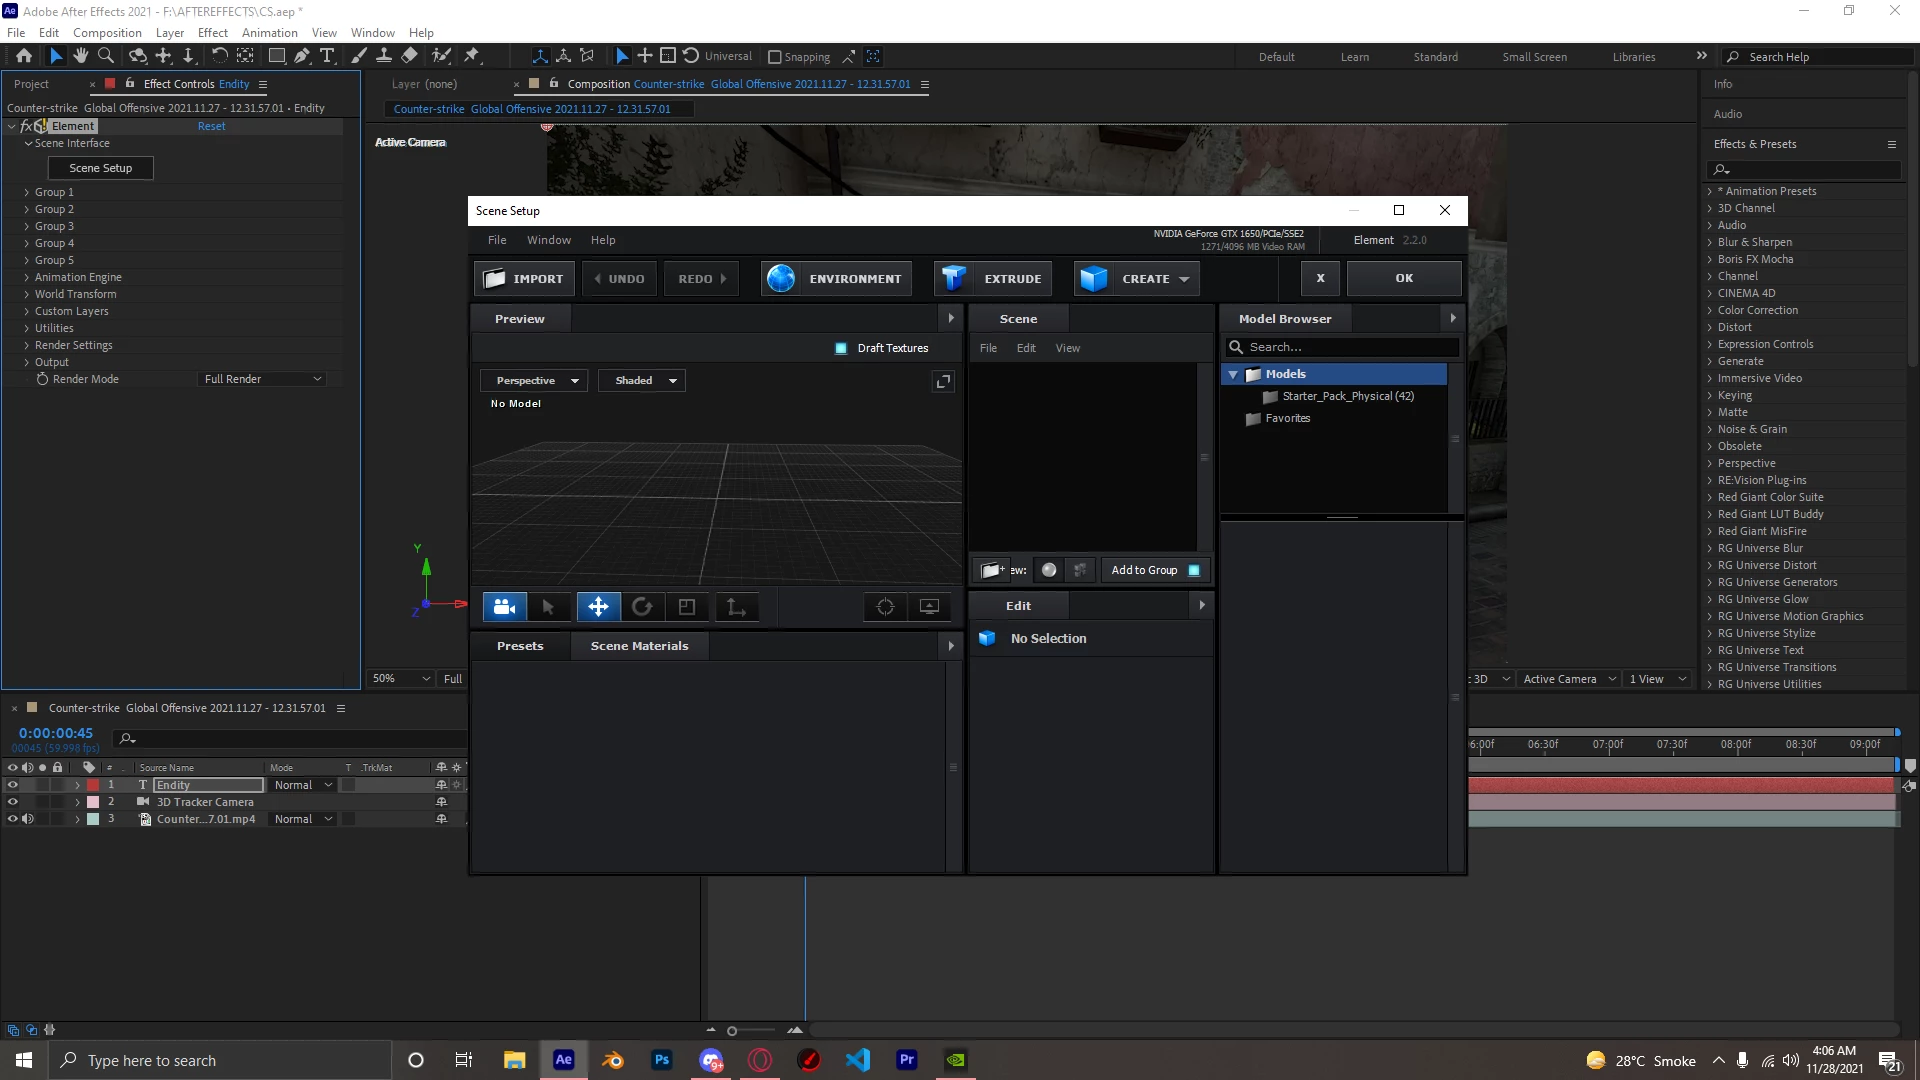
Task: Enable the Snapping checkbox
Action: tap(775, 57)
